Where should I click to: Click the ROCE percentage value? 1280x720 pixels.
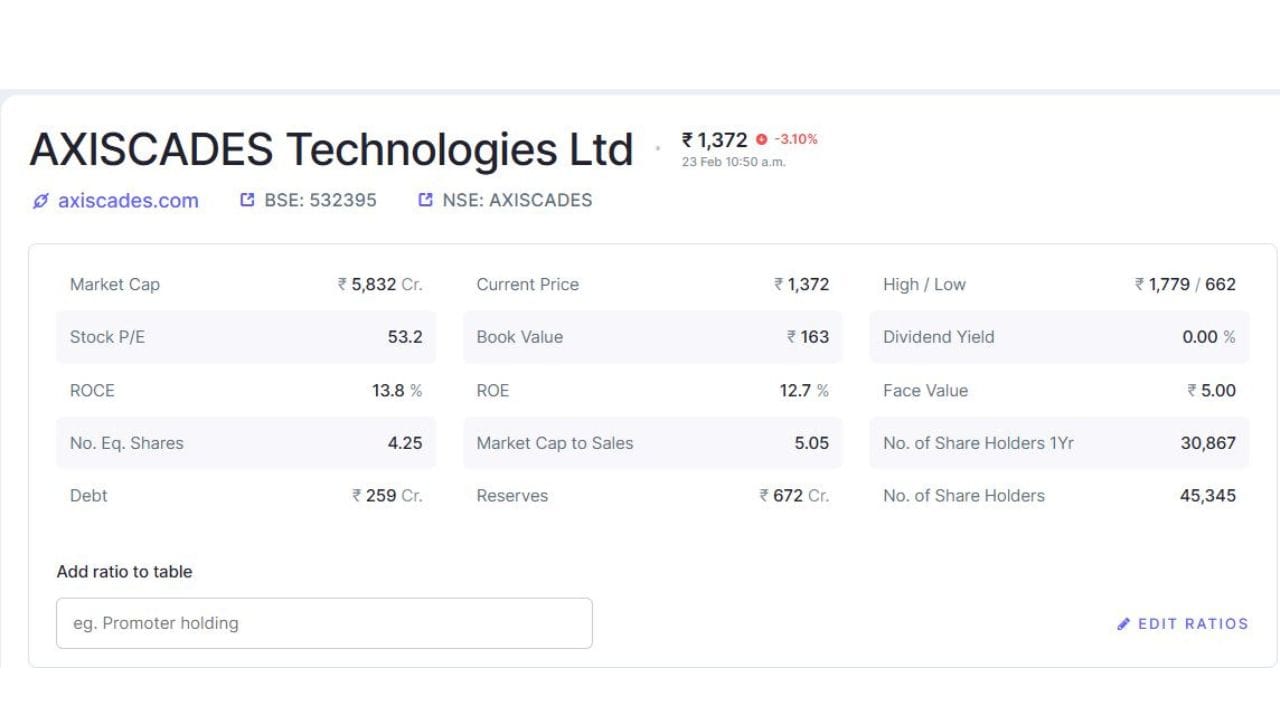coord(397,391)
